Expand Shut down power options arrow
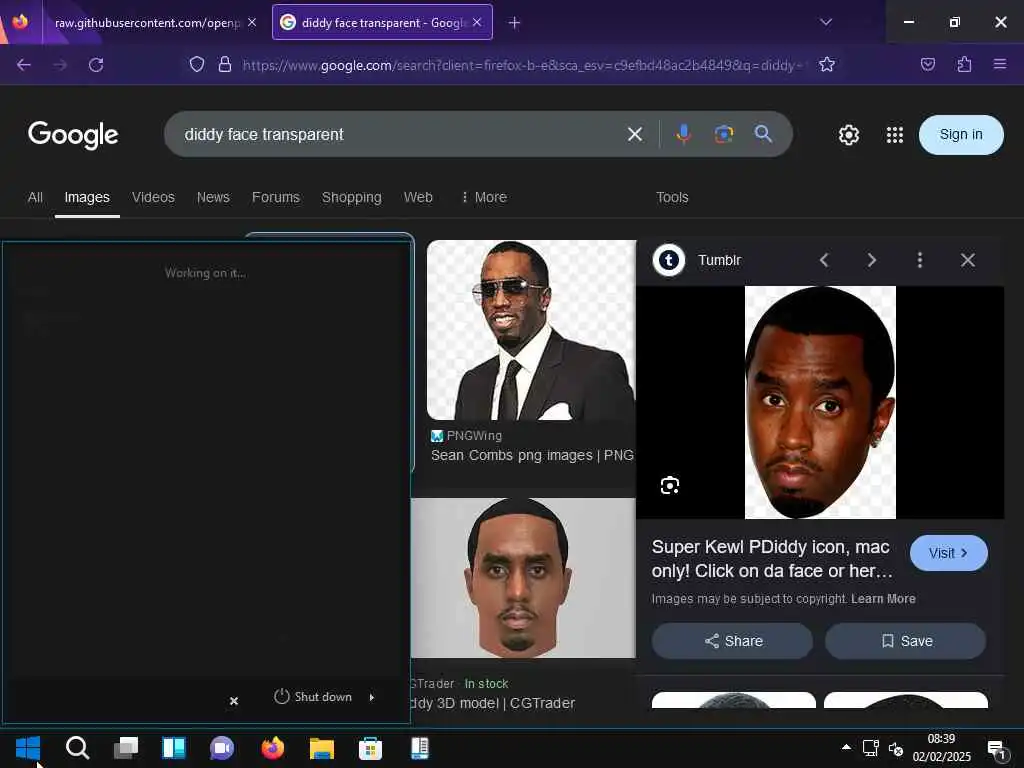Viewport: 1024px width, 768px height. [372, 697]
